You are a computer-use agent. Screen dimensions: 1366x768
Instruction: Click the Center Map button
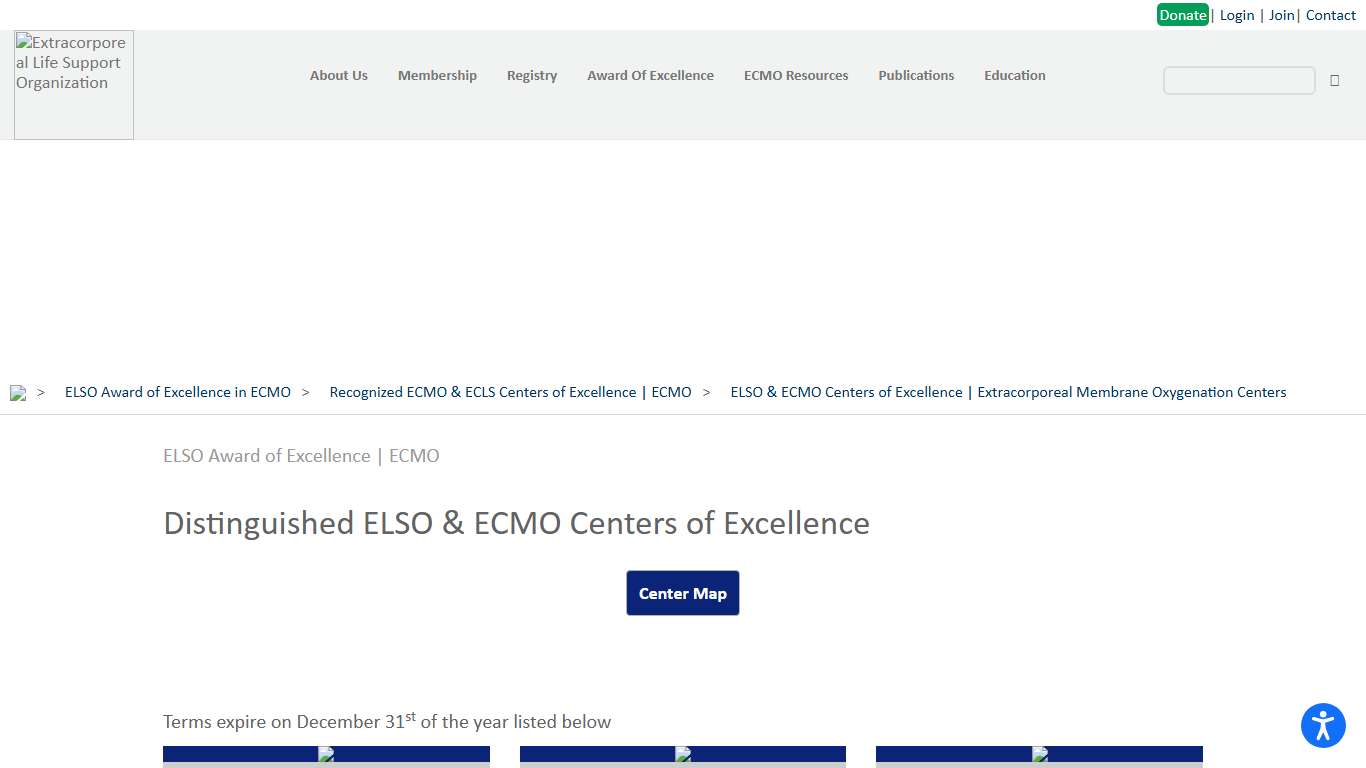click(683, 592)
